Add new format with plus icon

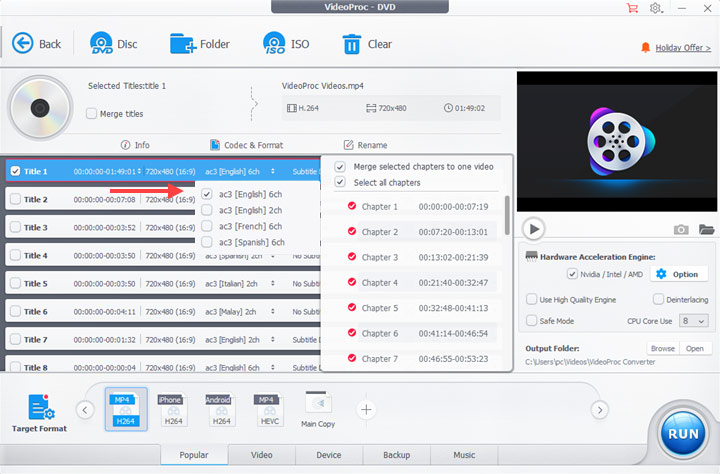coord(367,409)
